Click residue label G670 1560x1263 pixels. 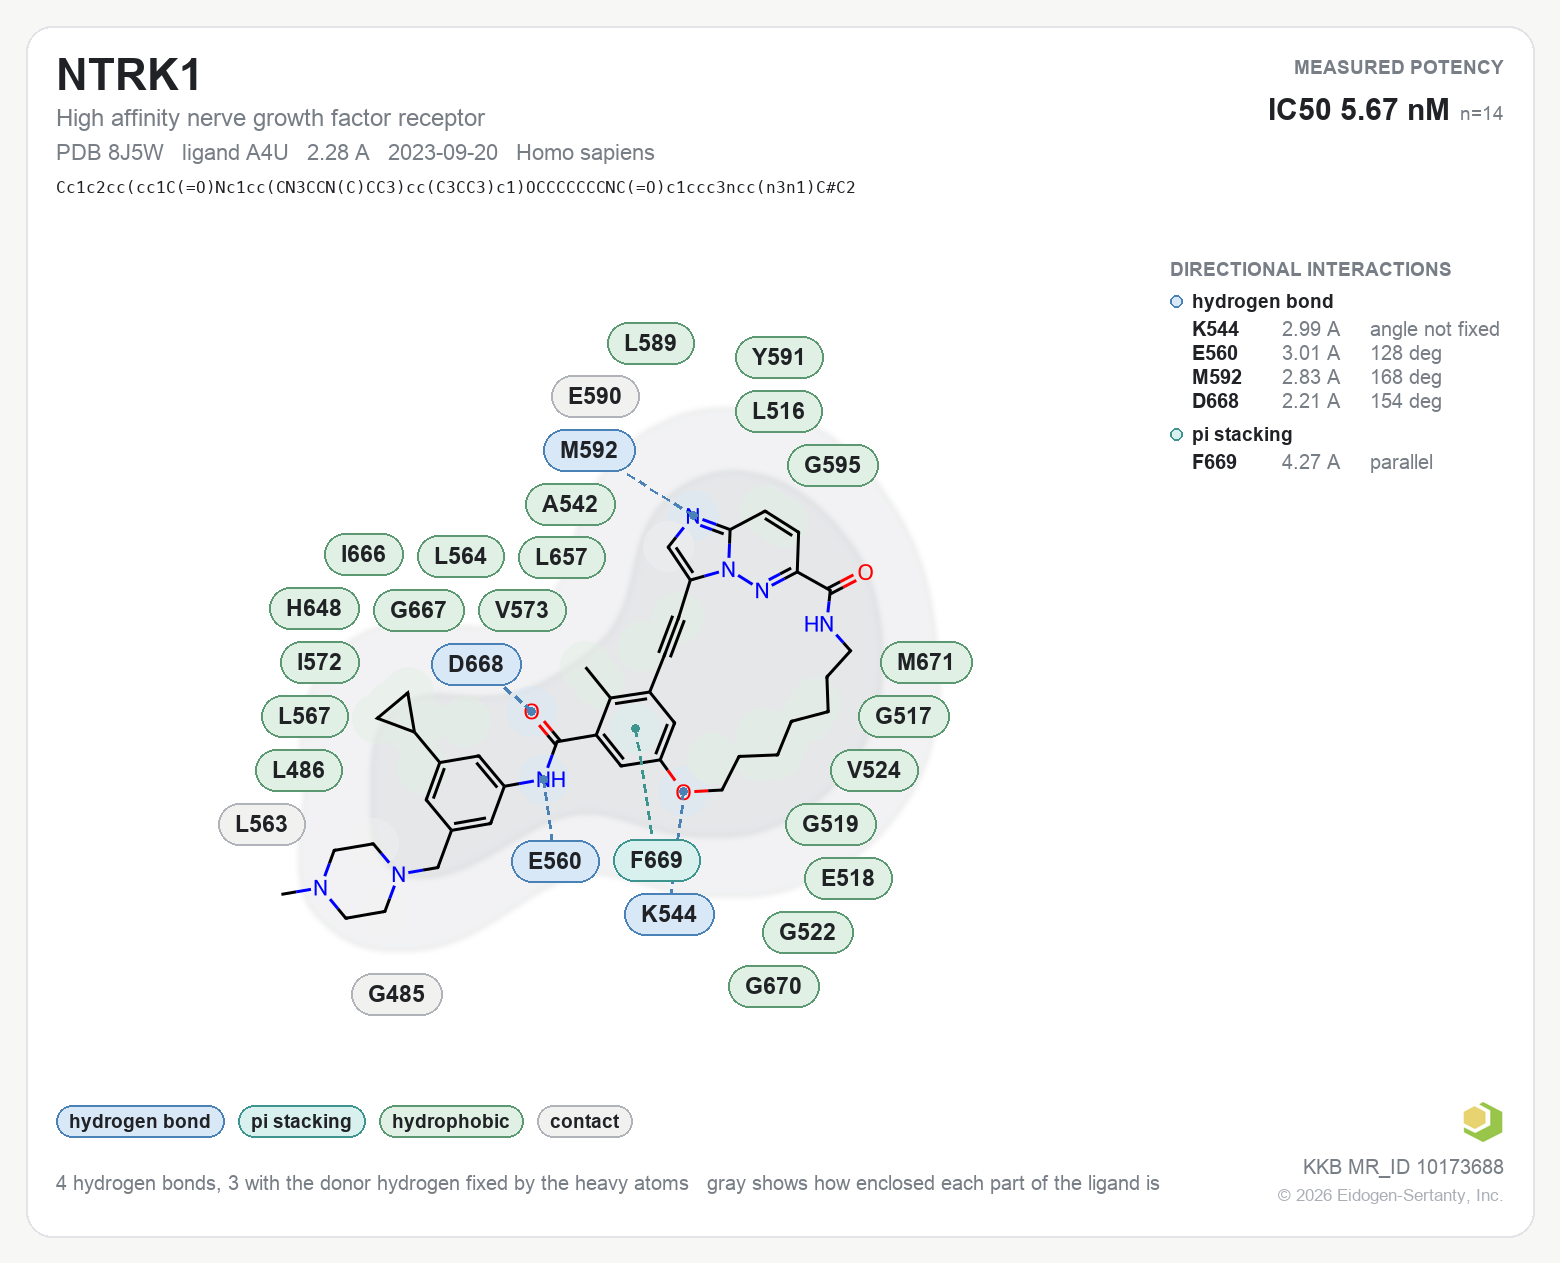[x=773, y=986]
